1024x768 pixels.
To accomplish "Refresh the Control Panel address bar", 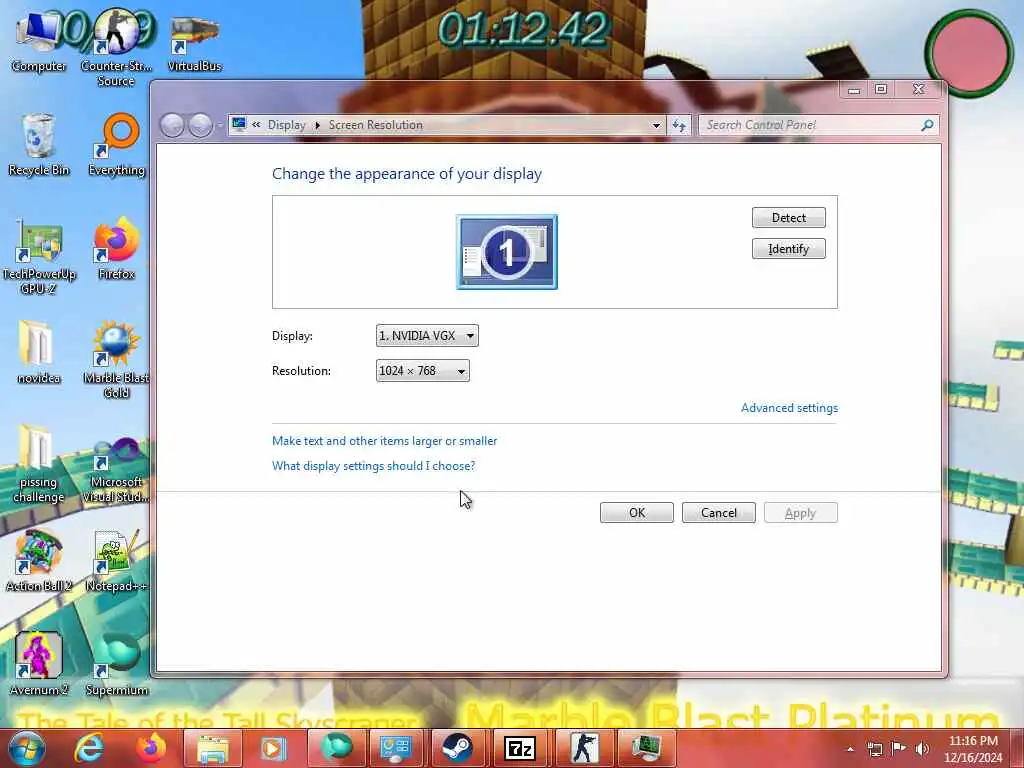I will pyautogui.click(x=679, y=125).
